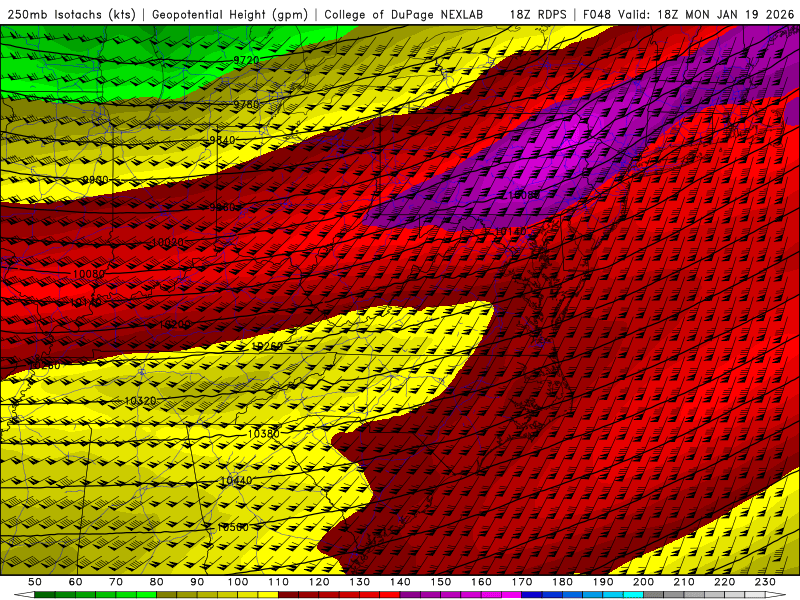Click the 190 value on the color scale
This screenshot has height=600, width=800.
pyautogui.click(x=603, y=582)
